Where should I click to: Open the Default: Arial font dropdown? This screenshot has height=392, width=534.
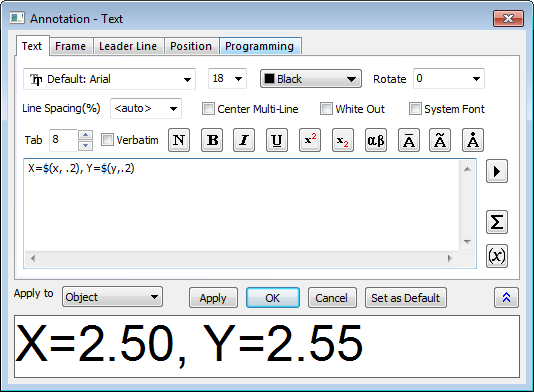[x=109, y=79]
